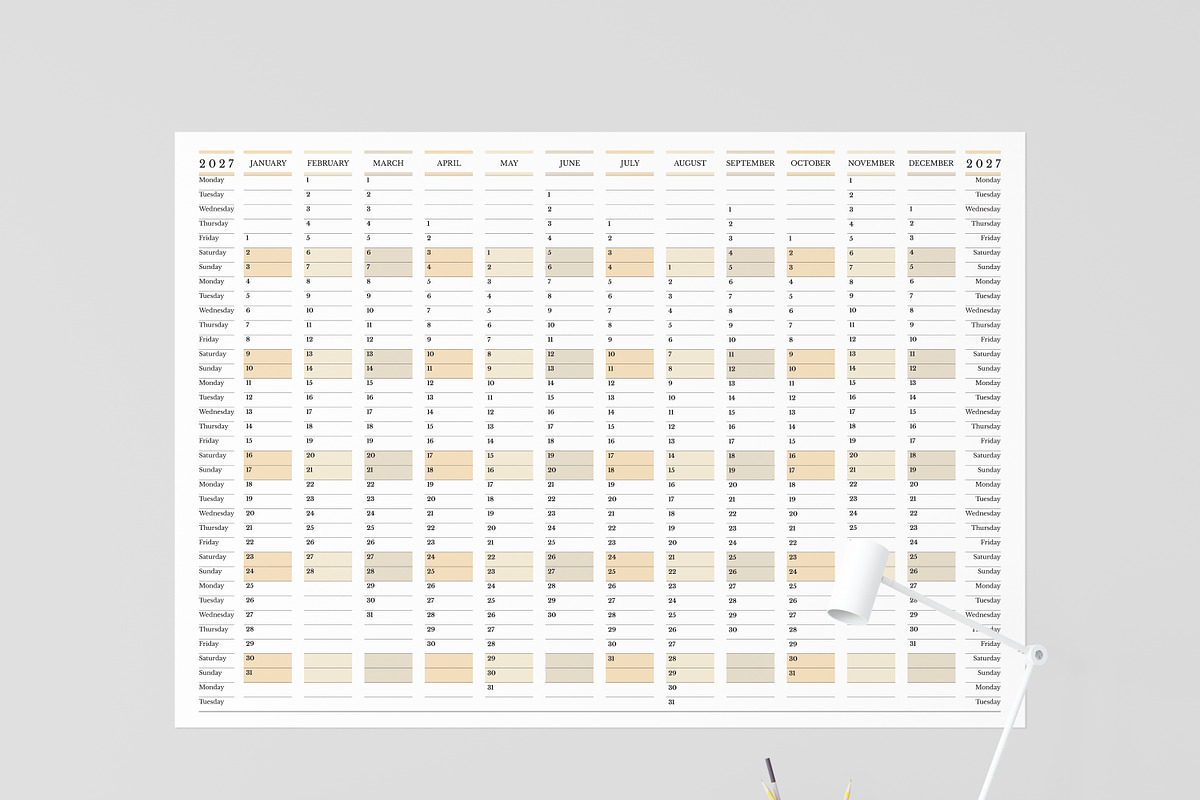Click the 2027 label beside DECEMBER
This screenshot has width=1200, height=800.
point(983,164)
